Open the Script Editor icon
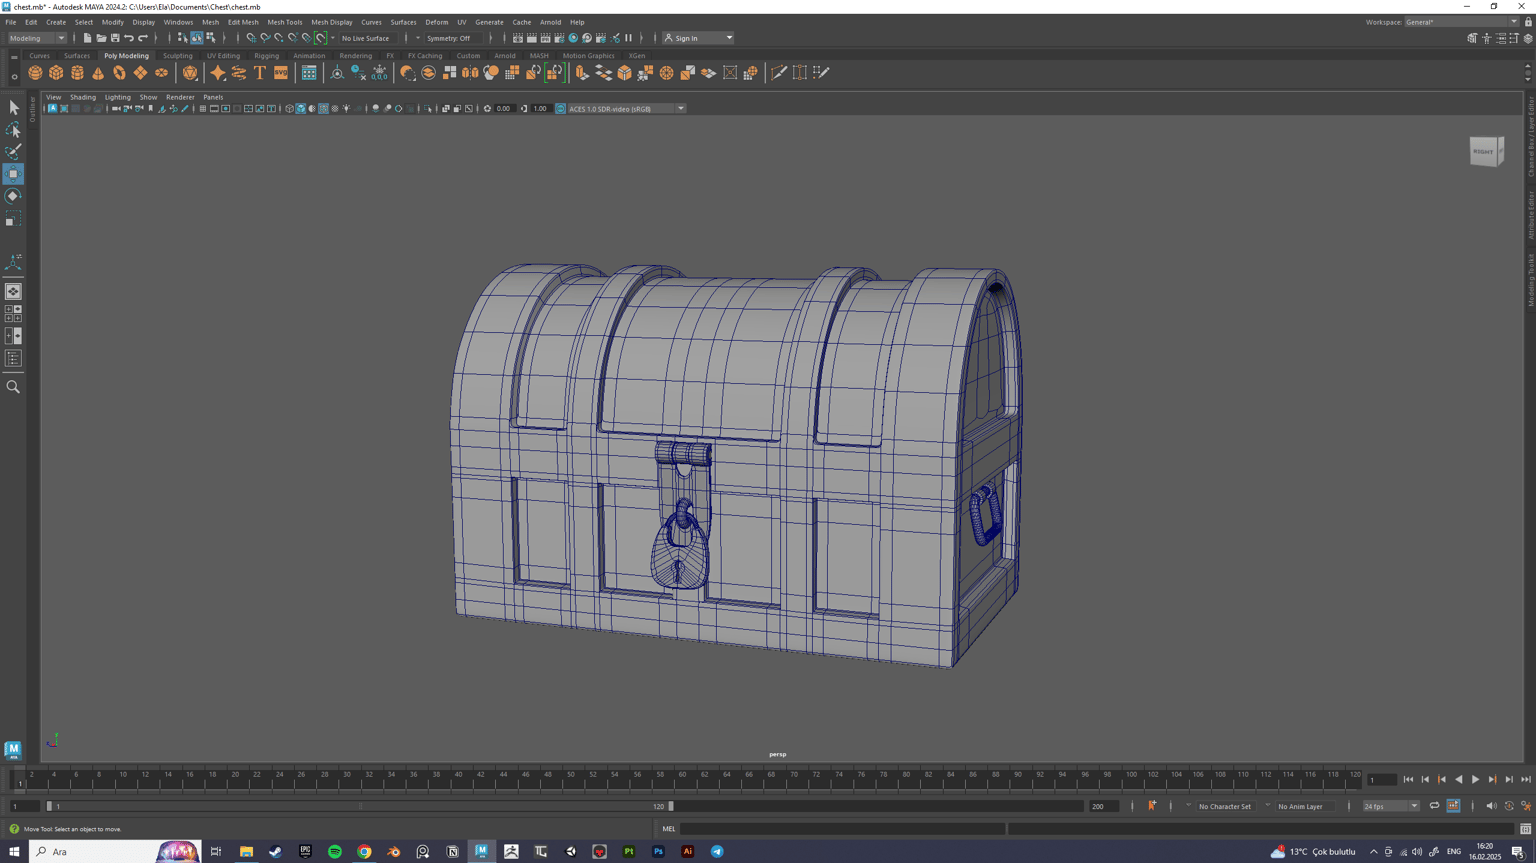Image resolution: width=1536 pixels, height=863 pixels. pyautogui.click(x=1525, y=829)
